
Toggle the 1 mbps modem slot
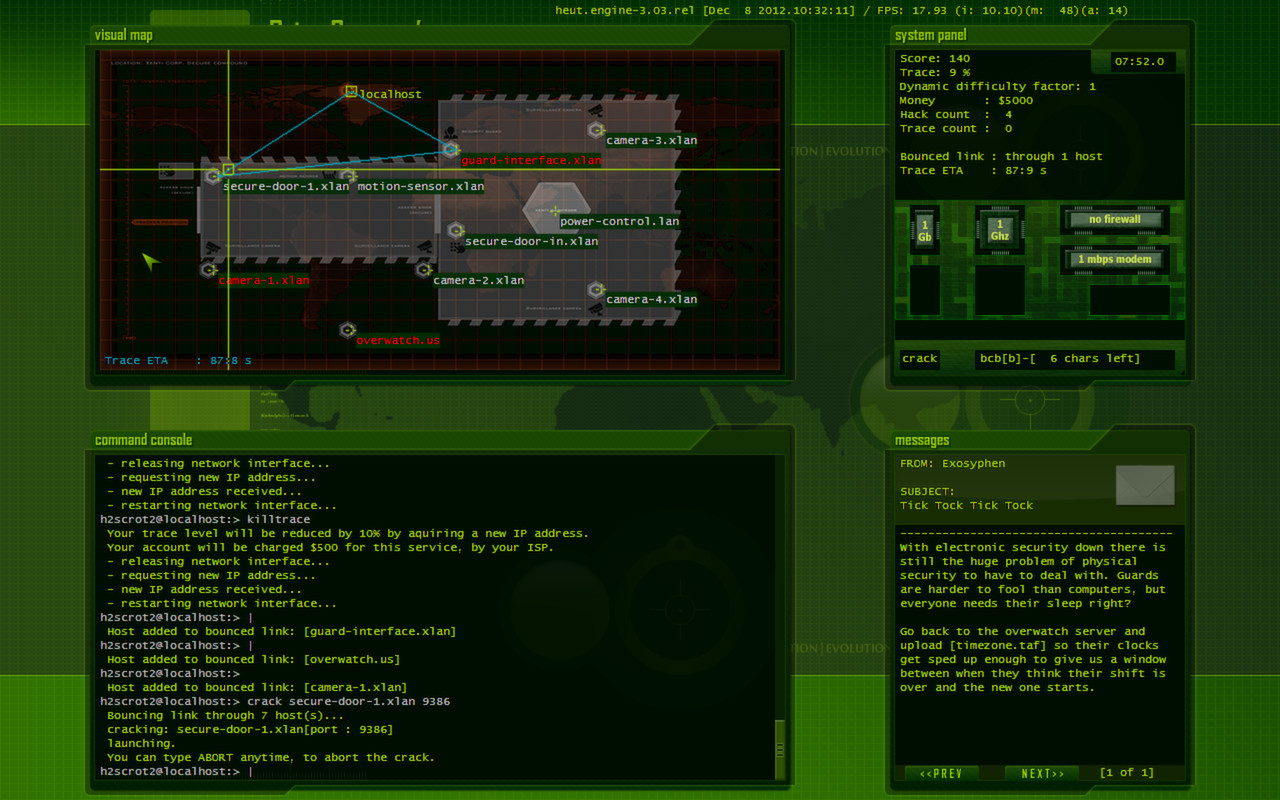(x=1114, y=259)
